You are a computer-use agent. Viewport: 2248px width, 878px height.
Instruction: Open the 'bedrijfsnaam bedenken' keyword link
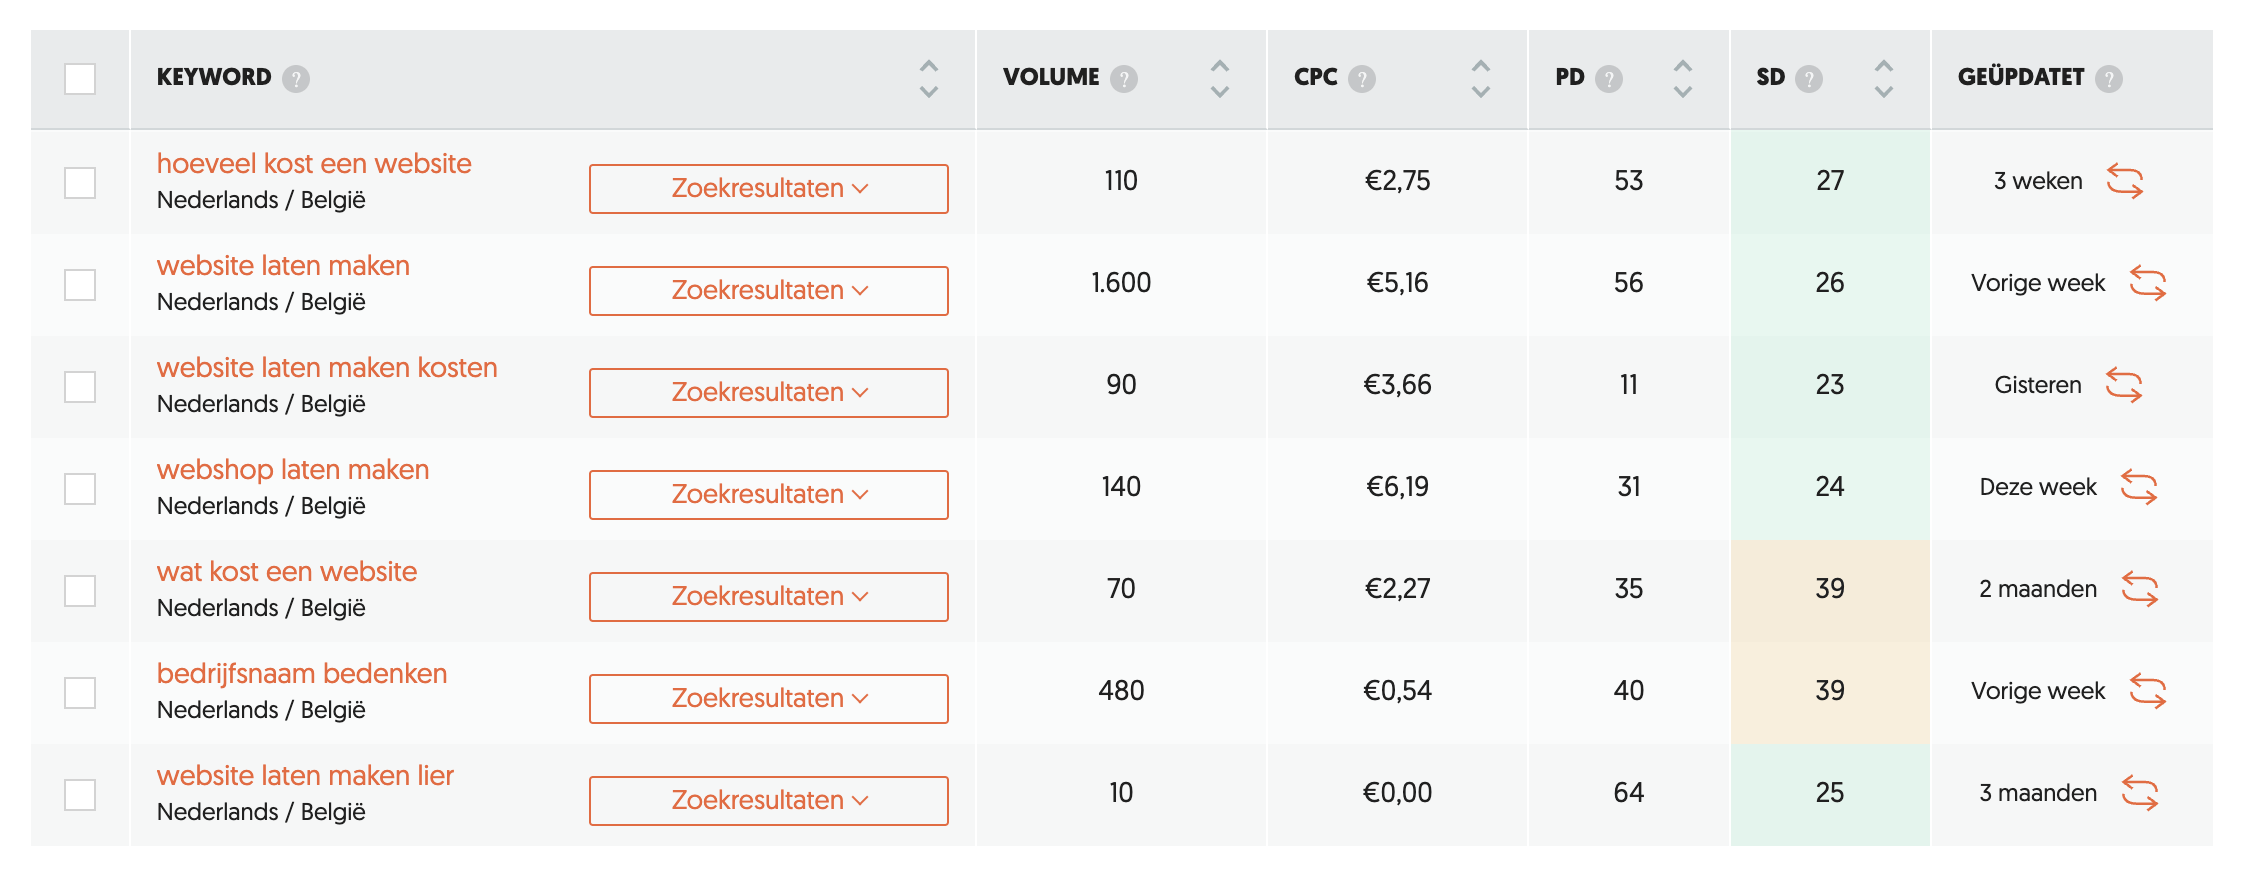[302, 674]
